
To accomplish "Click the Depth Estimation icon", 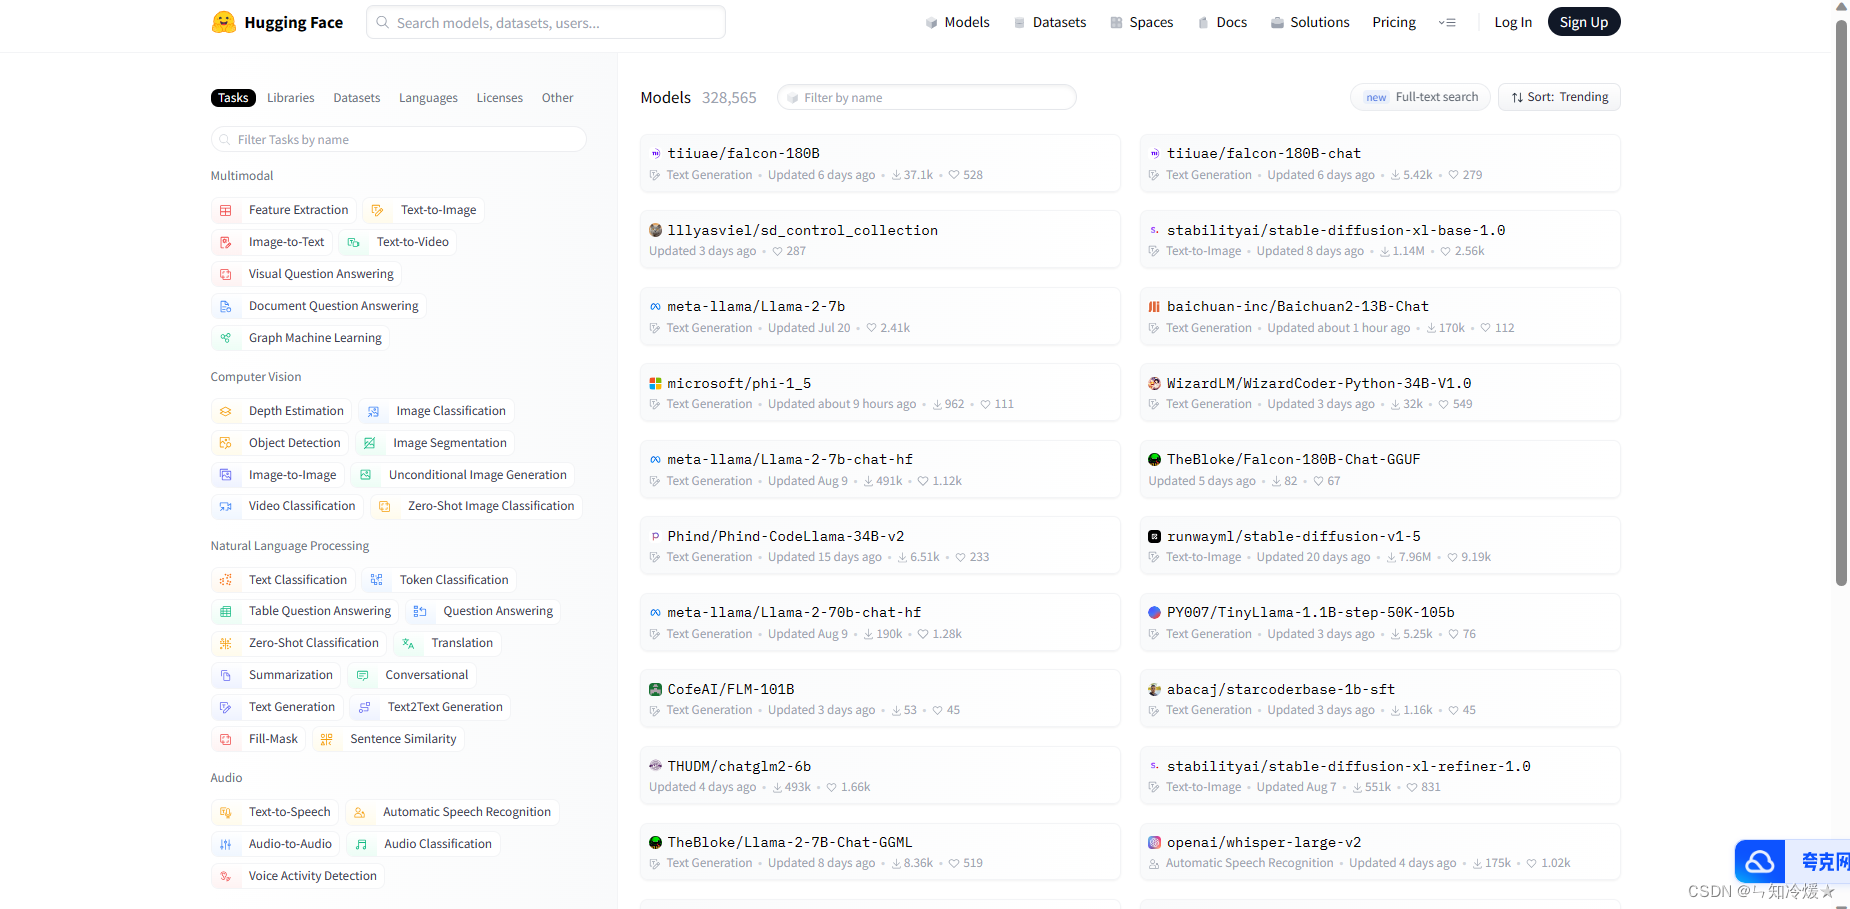I will 226,411.
